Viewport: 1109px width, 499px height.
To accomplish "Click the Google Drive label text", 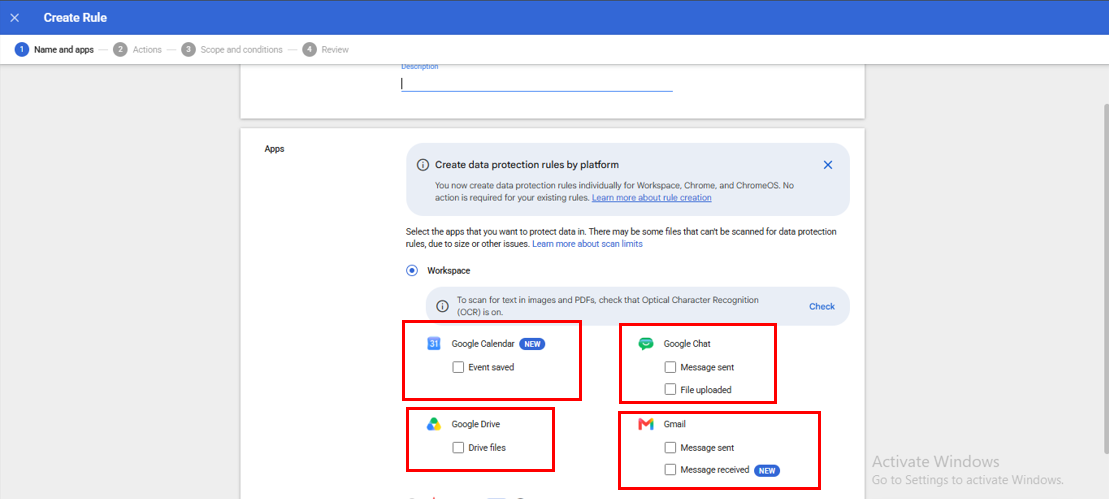I will point(475,425).
